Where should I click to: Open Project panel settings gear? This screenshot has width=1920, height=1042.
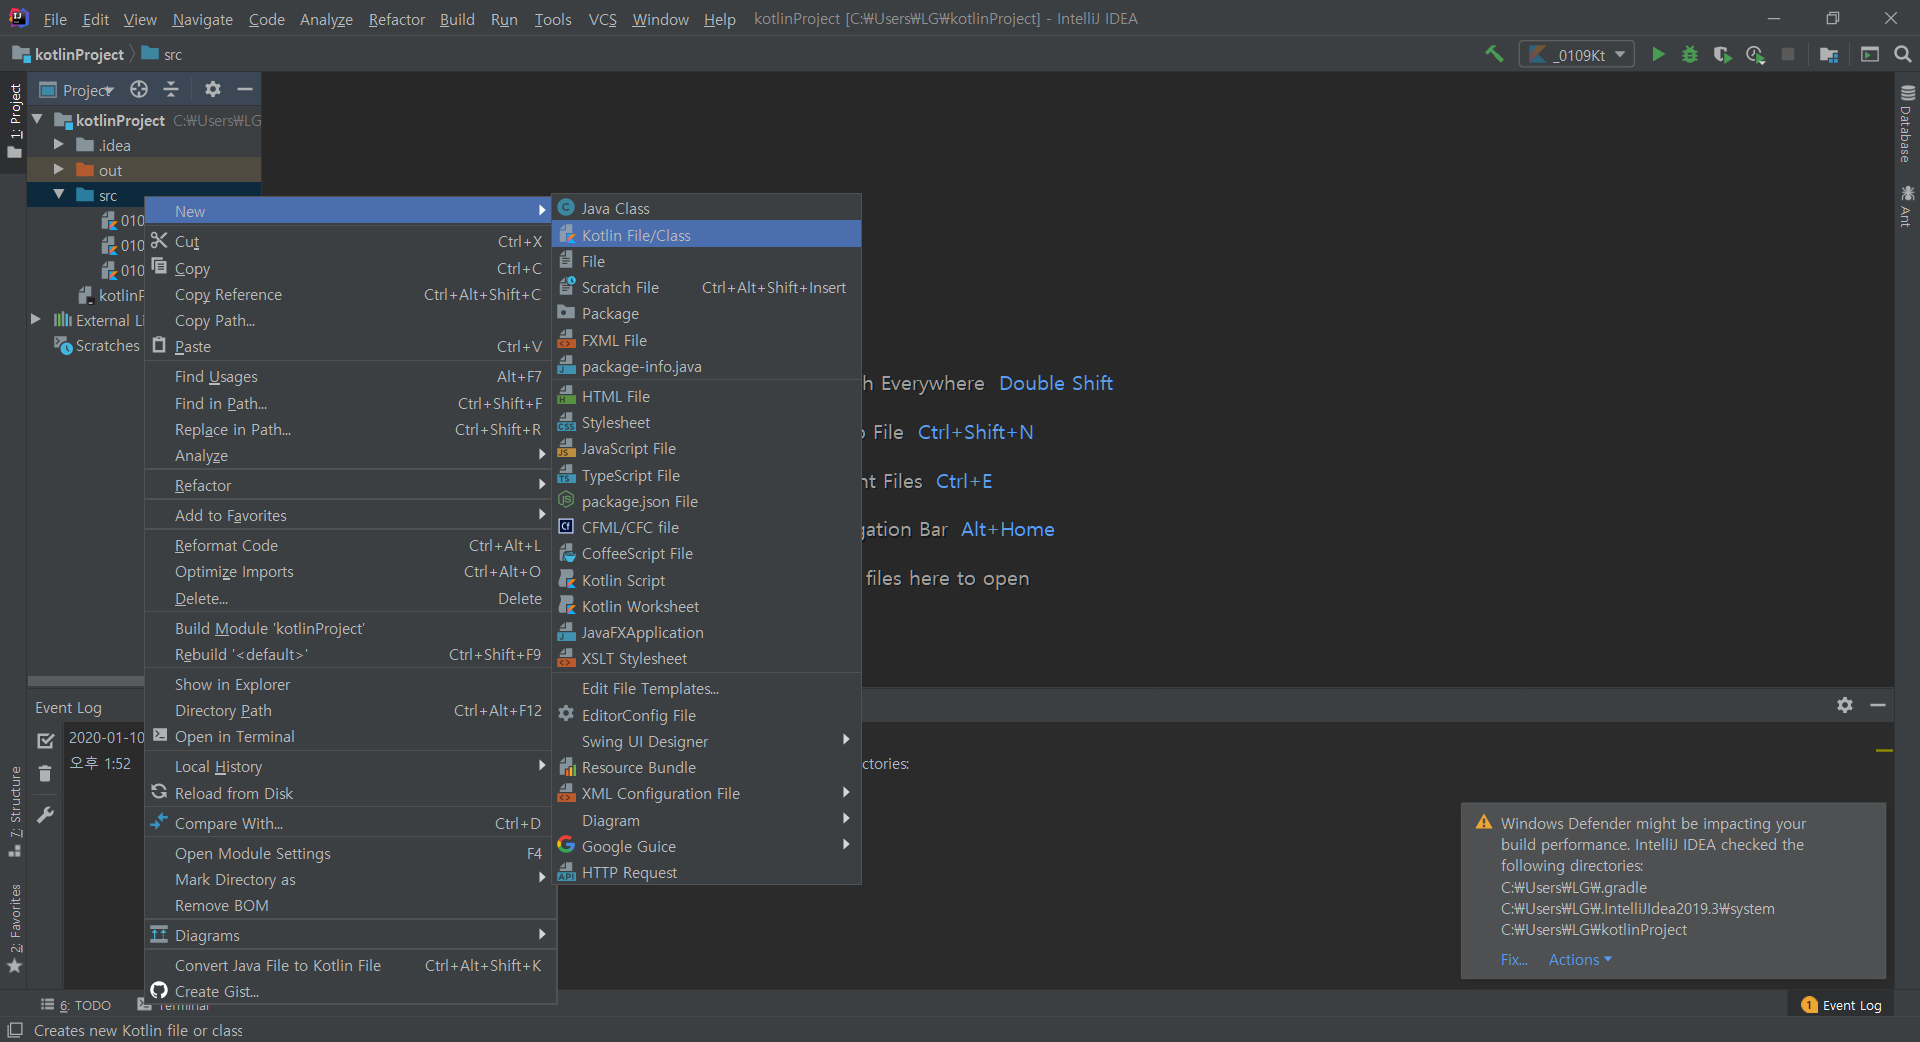[x=212, y=89]
